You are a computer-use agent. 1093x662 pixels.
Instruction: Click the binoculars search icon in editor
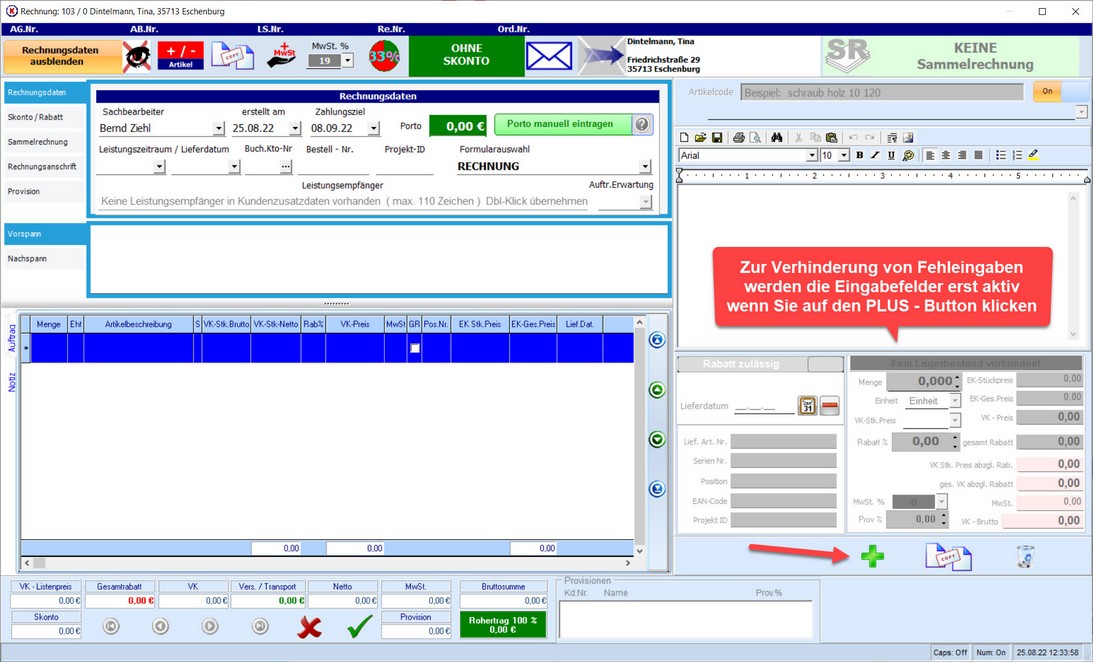pyautogui.click(x=776, y=138)
